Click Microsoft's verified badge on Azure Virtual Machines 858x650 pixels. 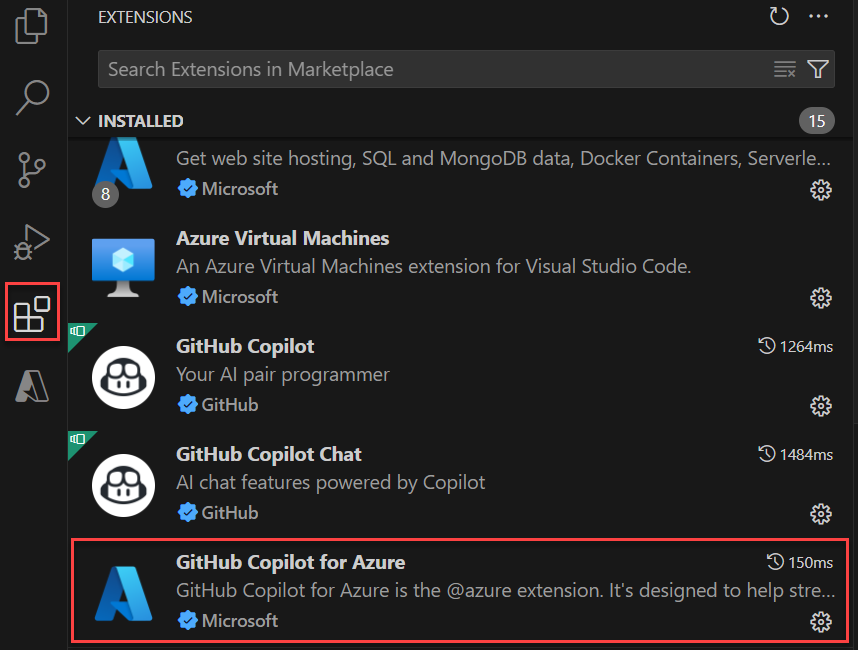[x=189, y=296]
